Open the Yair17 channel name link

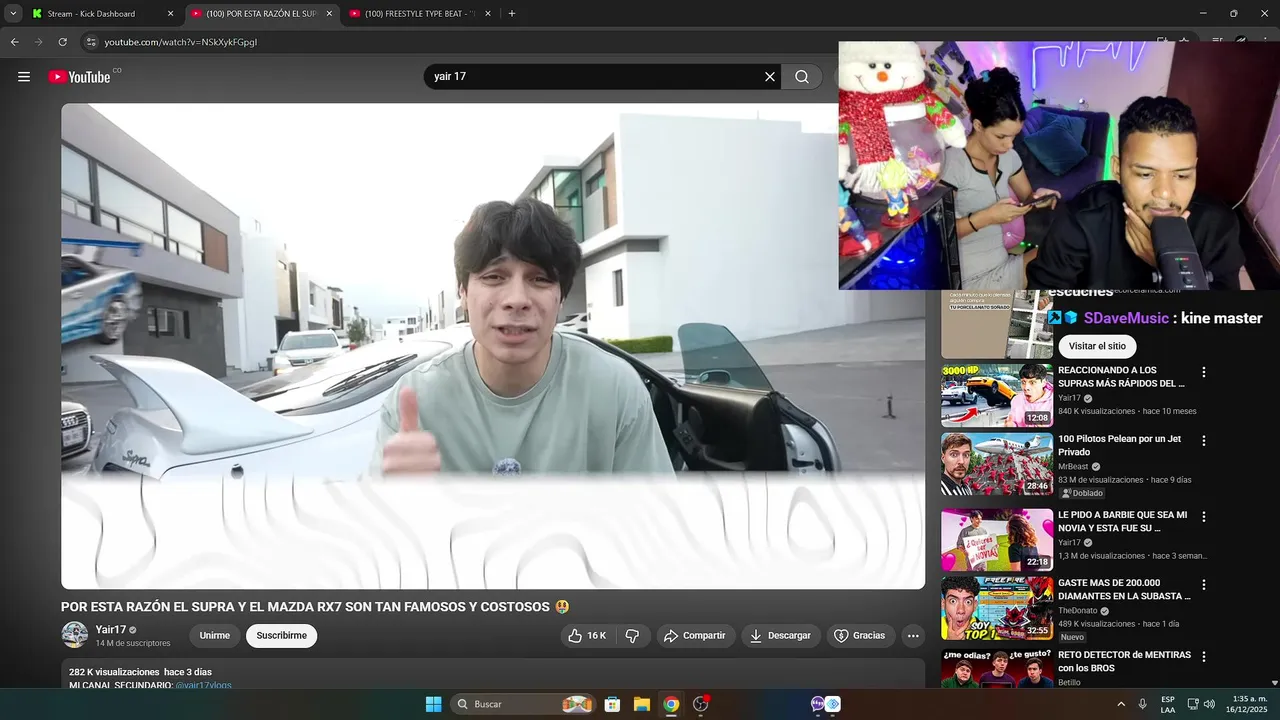coord(111,630)
